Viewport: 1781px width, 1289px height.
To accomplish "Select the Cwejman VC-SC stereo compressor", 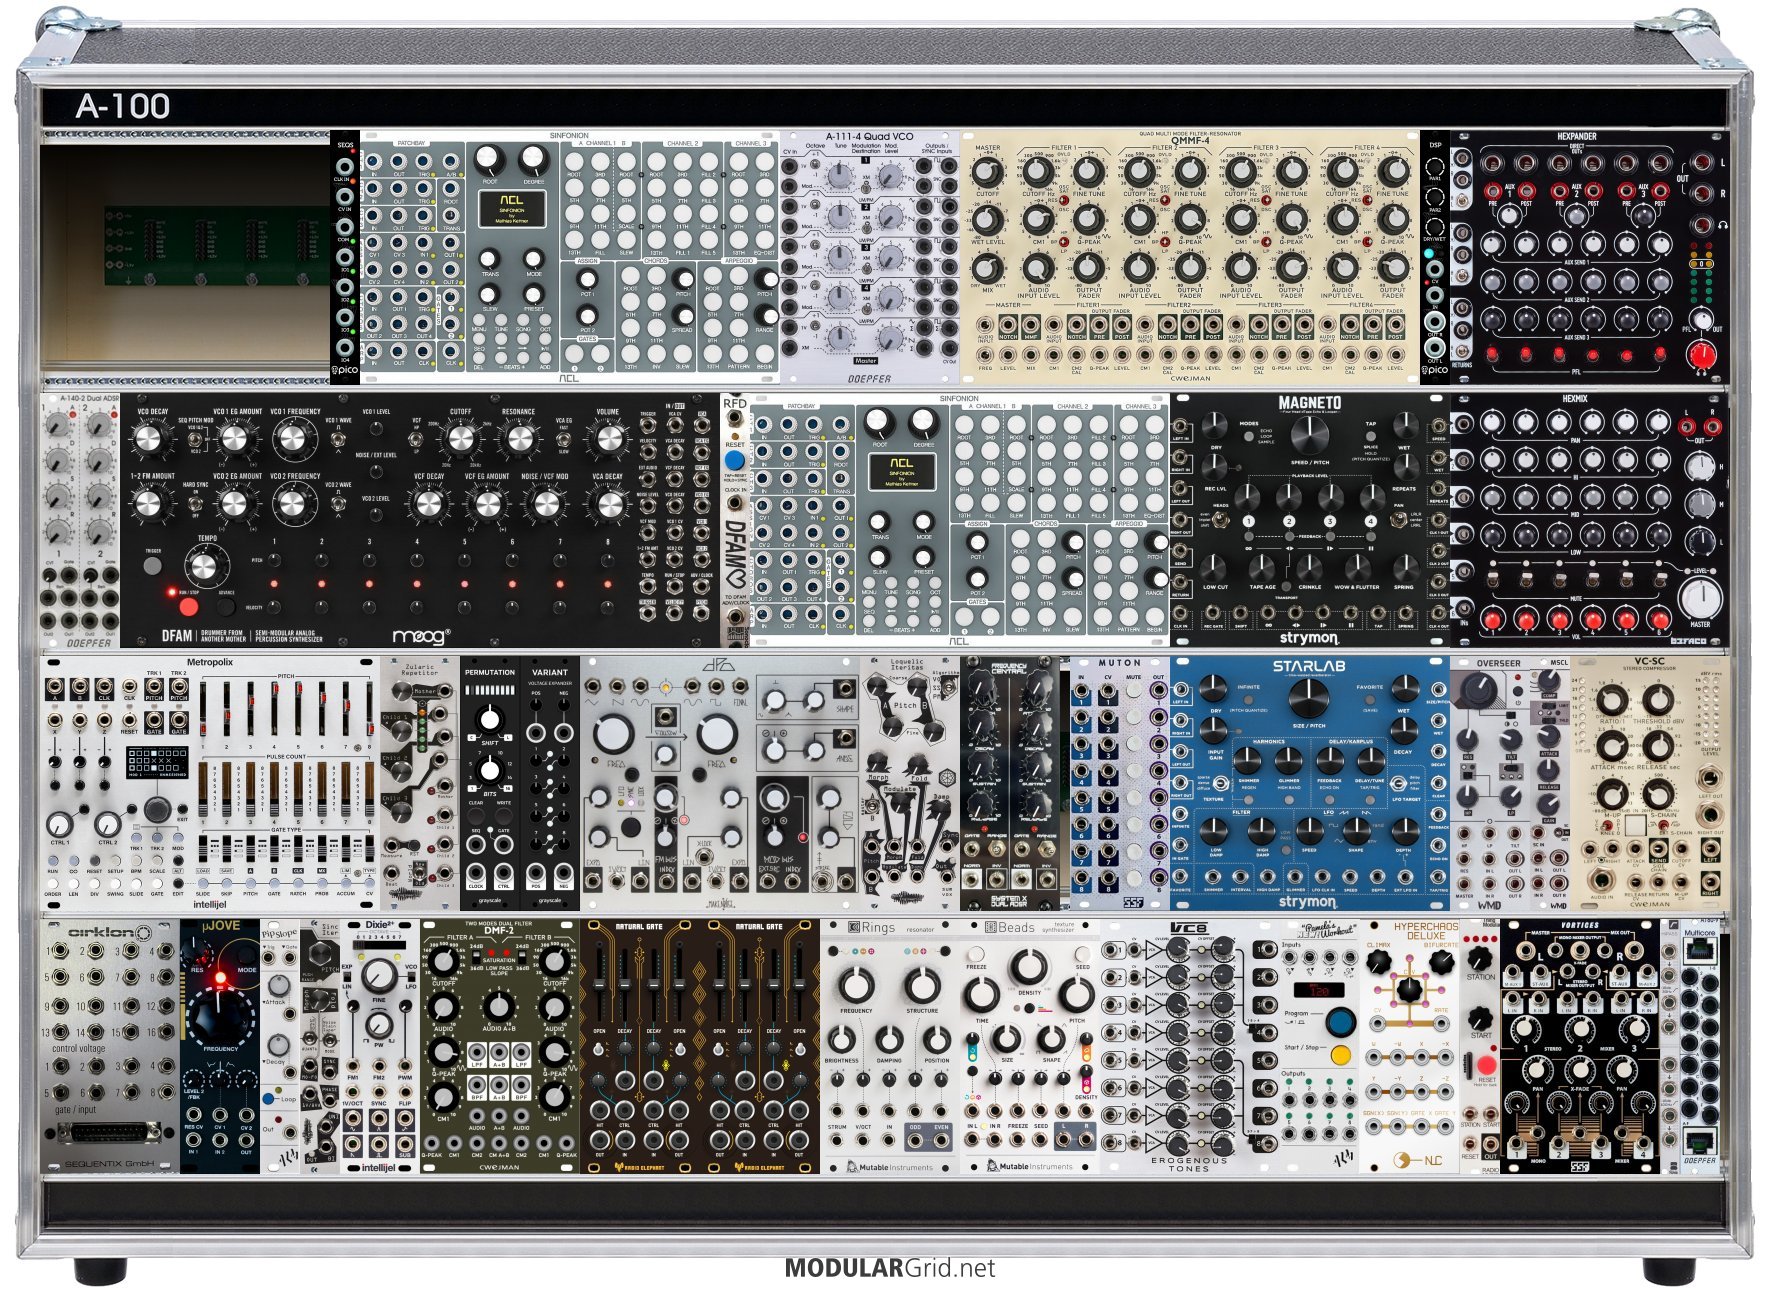I will [1649, 783].
